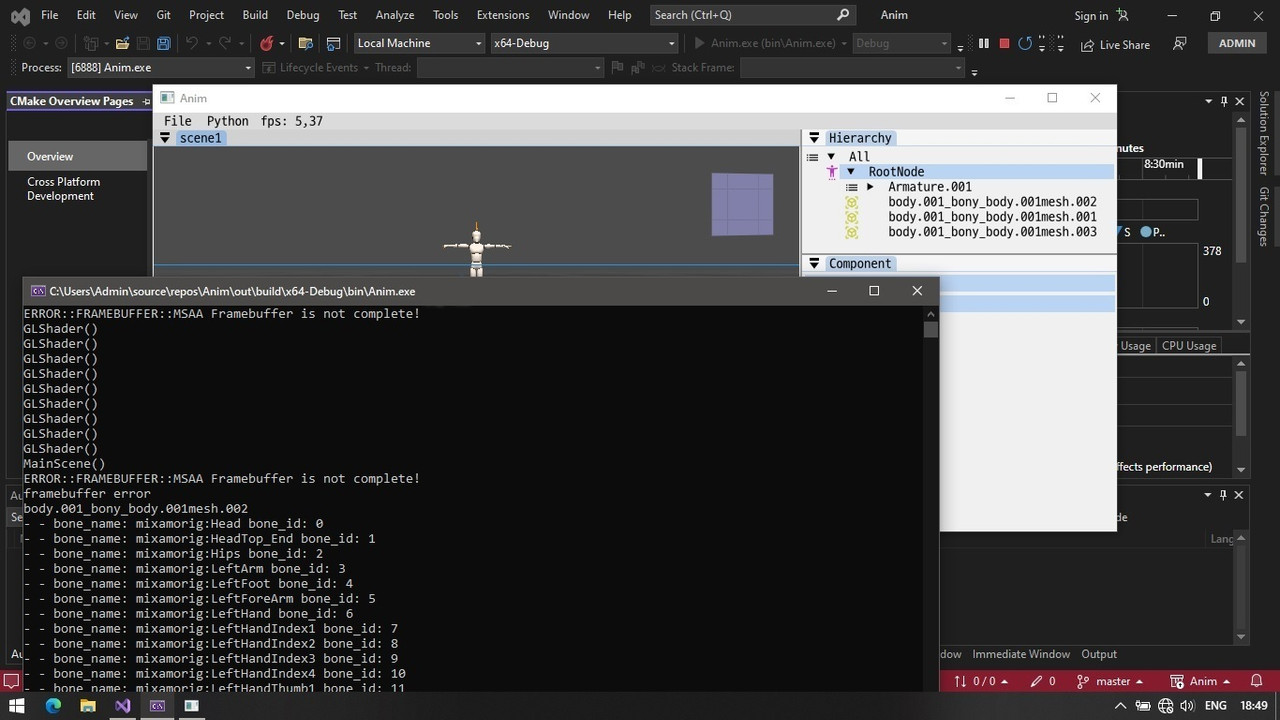
Task: Click the Hot Reload flame icon
Action: click(267, 43)
